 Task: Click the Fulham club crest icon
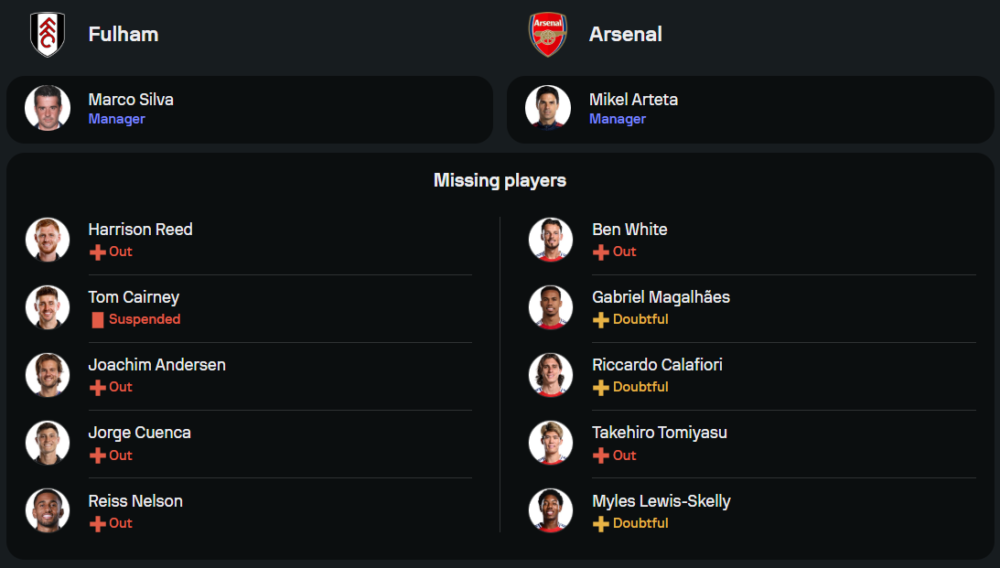click(x=47, y=34)
